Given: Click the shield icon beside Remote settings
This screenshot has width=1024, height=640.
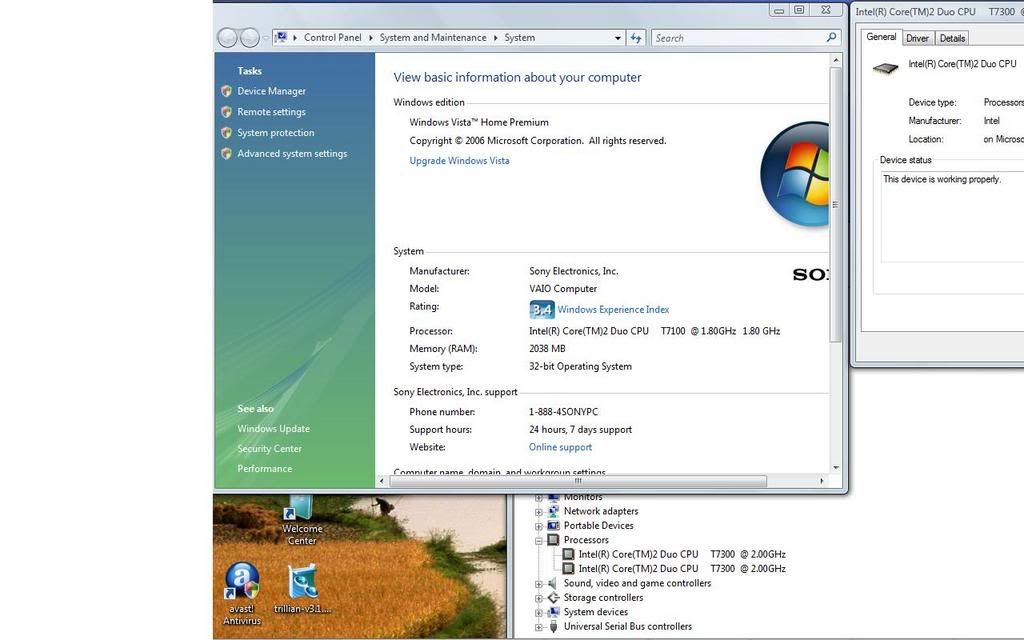Looking at the screenshot, I should 227,112.
